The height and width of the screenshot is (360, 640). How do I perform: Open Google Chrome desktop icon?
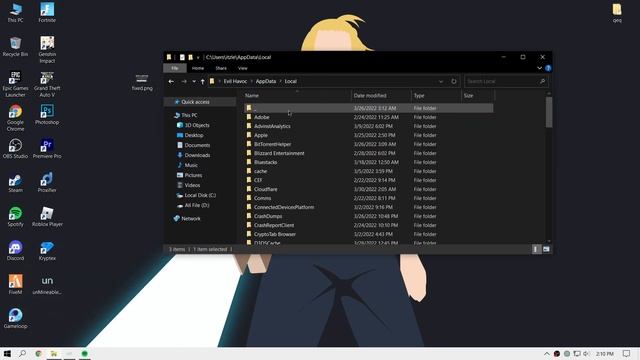pos(16,118)
